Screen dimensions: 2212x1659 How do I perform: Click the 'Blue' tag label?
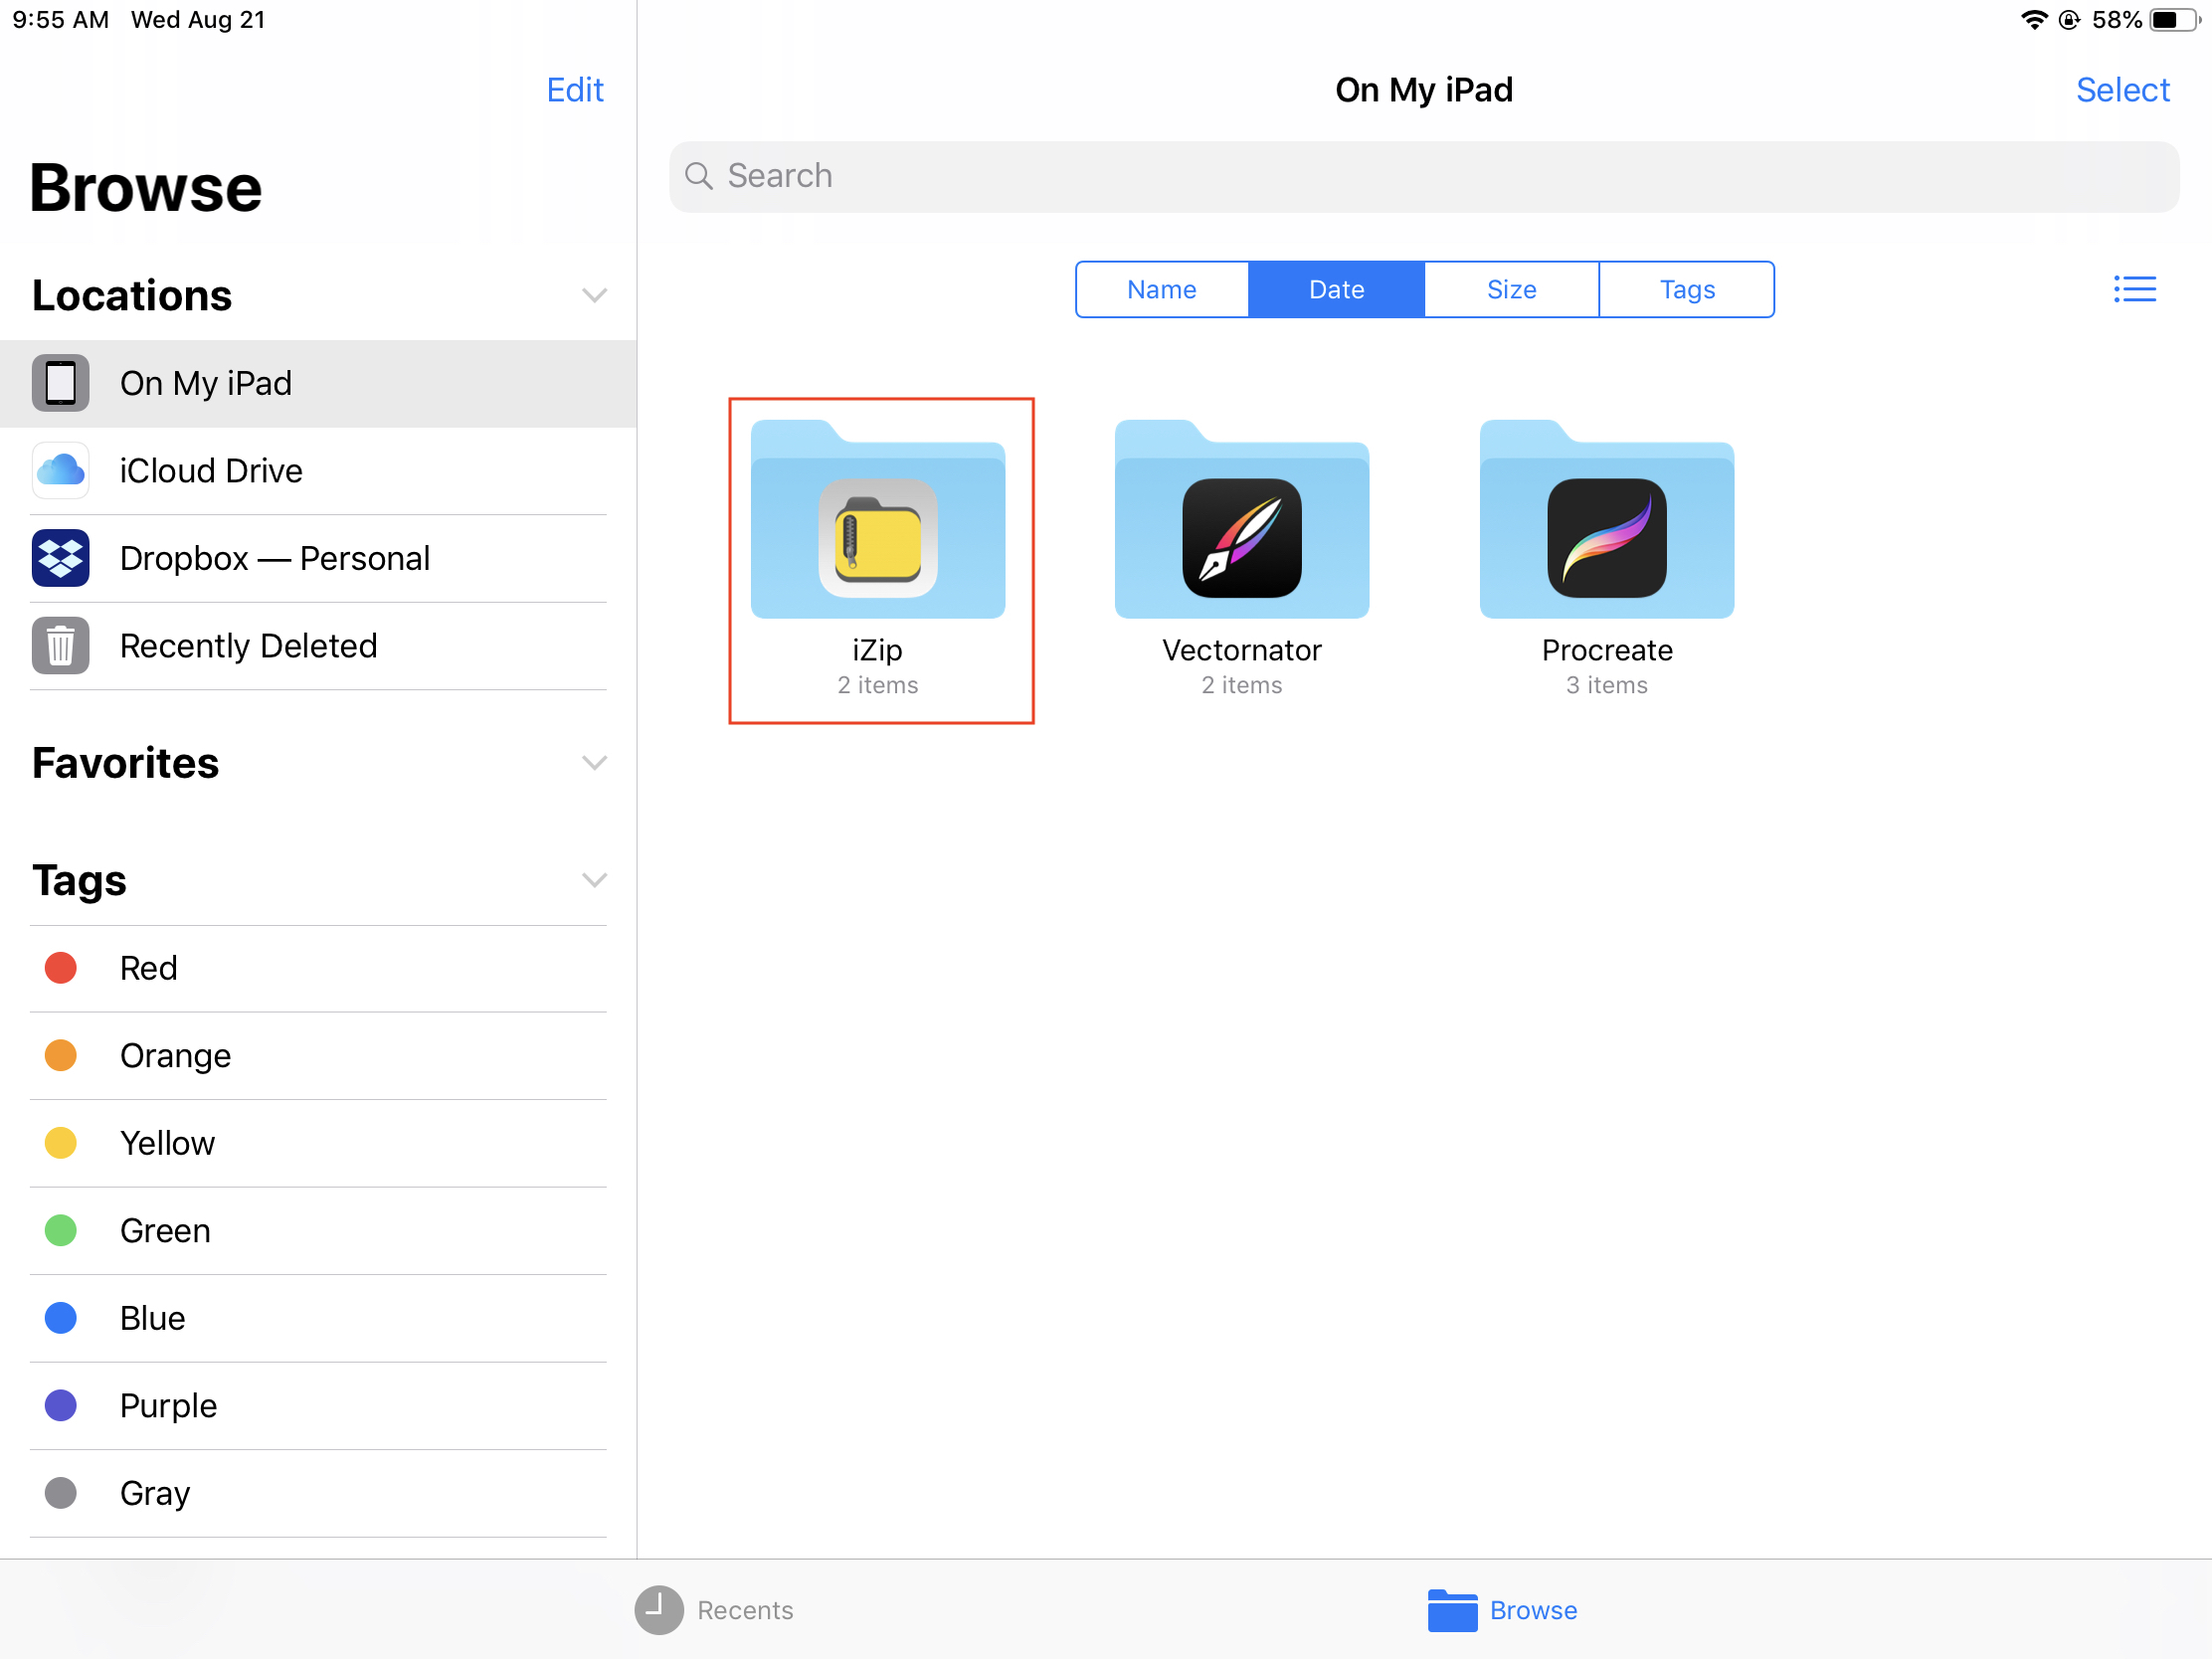click(x=153, y=1318)
